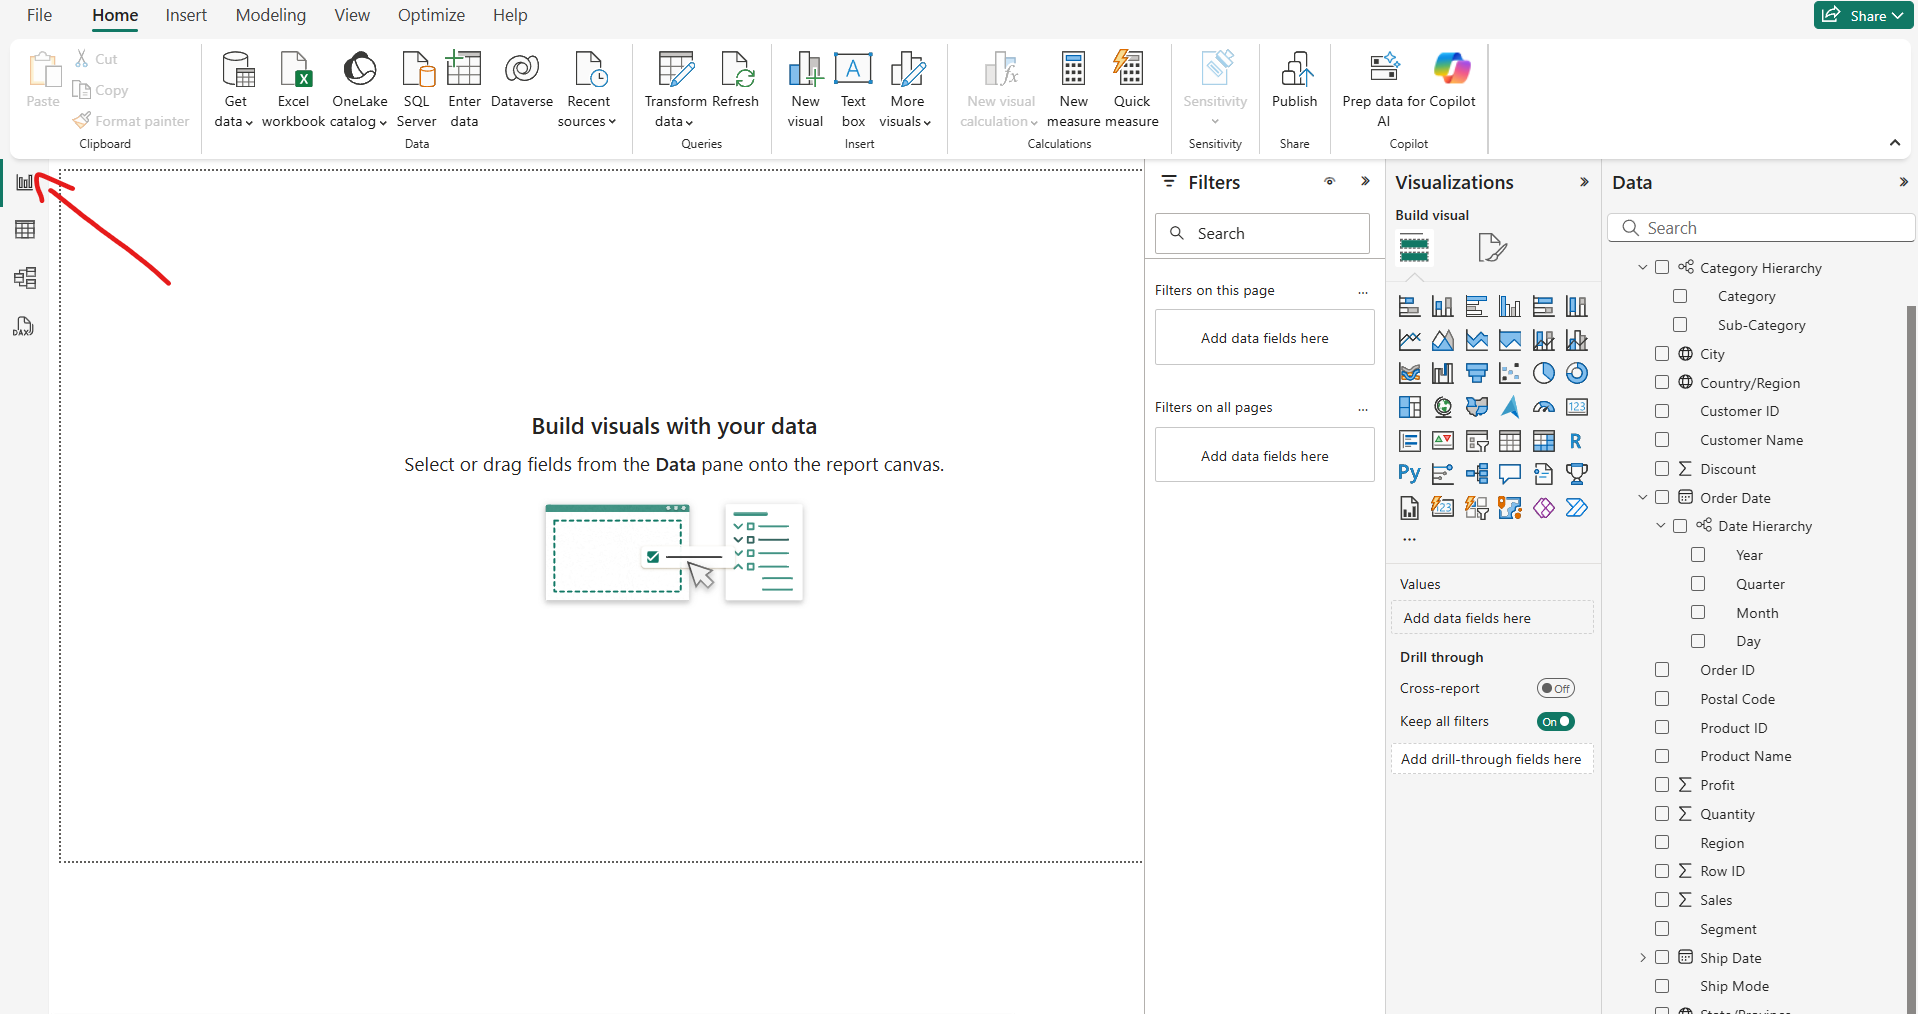
Task: Open Format visual tab with brush icon
Action: [1492, 247]
